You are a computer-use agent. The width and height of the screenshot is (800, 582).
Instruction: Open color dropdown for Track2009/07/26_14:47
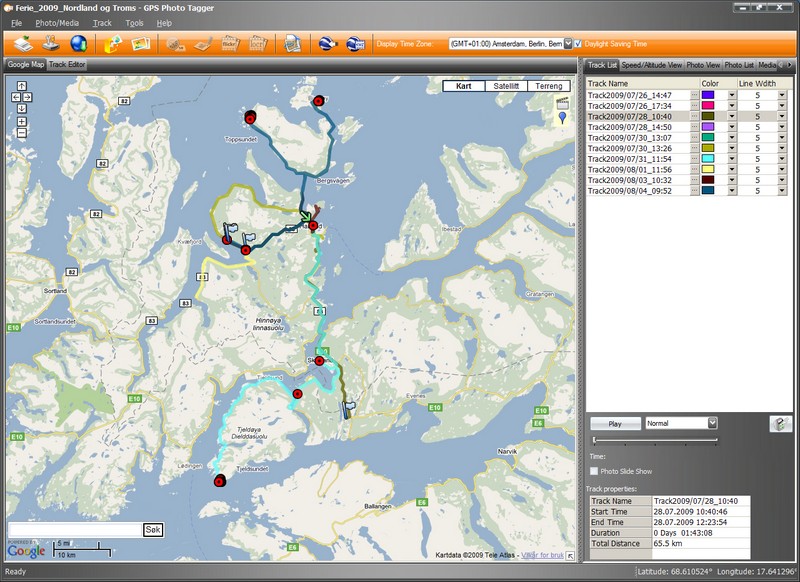click(731, 94)
